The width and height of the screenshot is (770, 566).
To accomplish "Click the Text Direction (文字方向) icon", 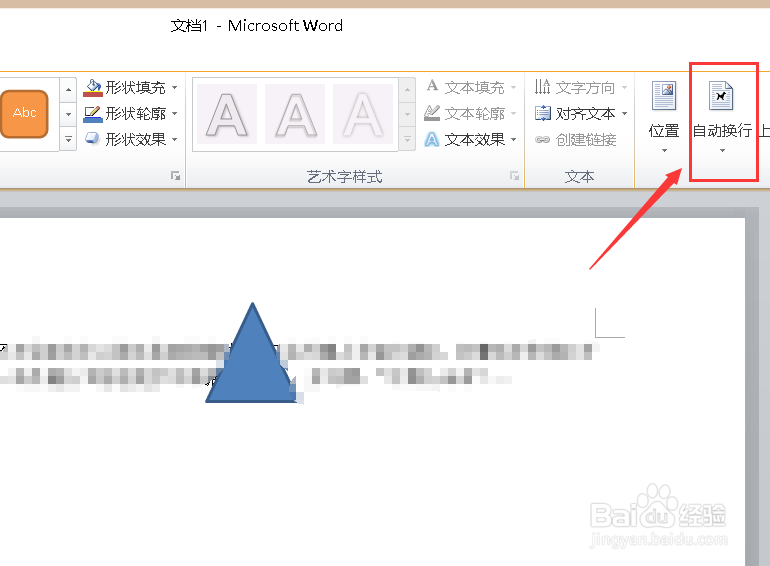I will pos(543,86).
